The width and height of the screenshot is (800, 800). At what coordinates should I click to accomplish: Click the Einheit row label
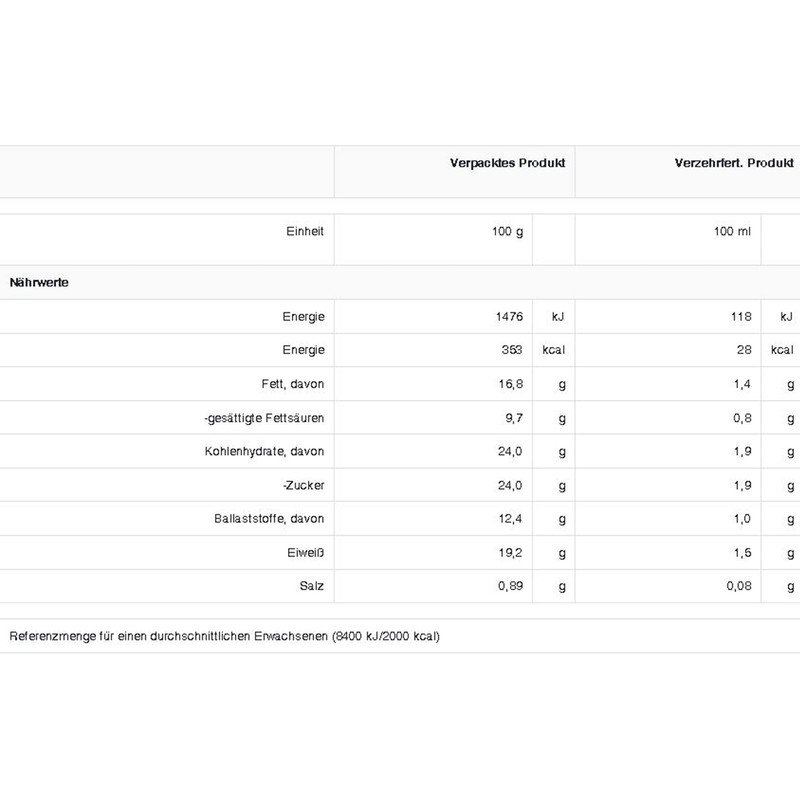click(305, 231)
